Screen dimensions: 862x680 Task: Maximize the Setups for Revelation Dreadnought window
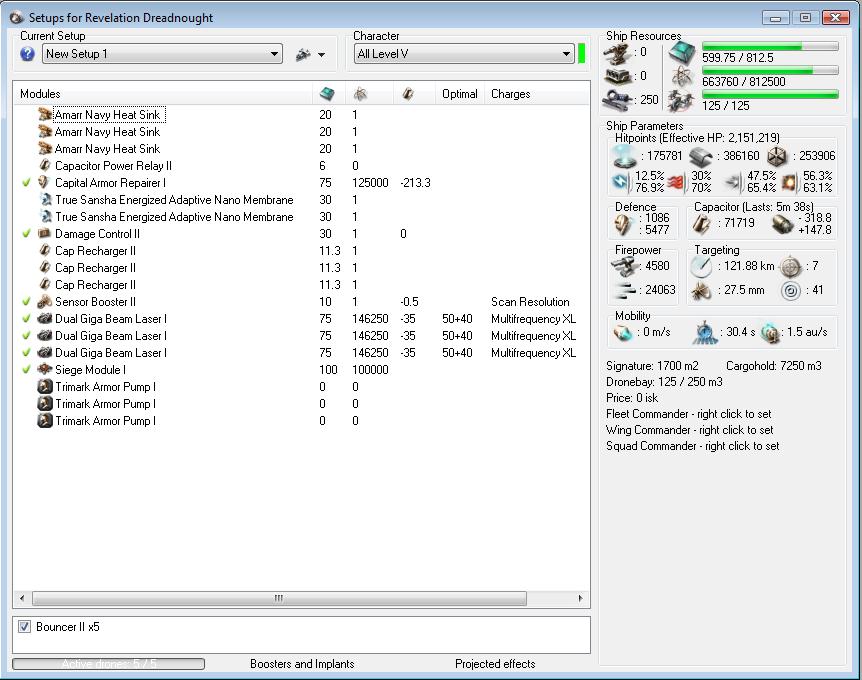click(x=805, y=18)
